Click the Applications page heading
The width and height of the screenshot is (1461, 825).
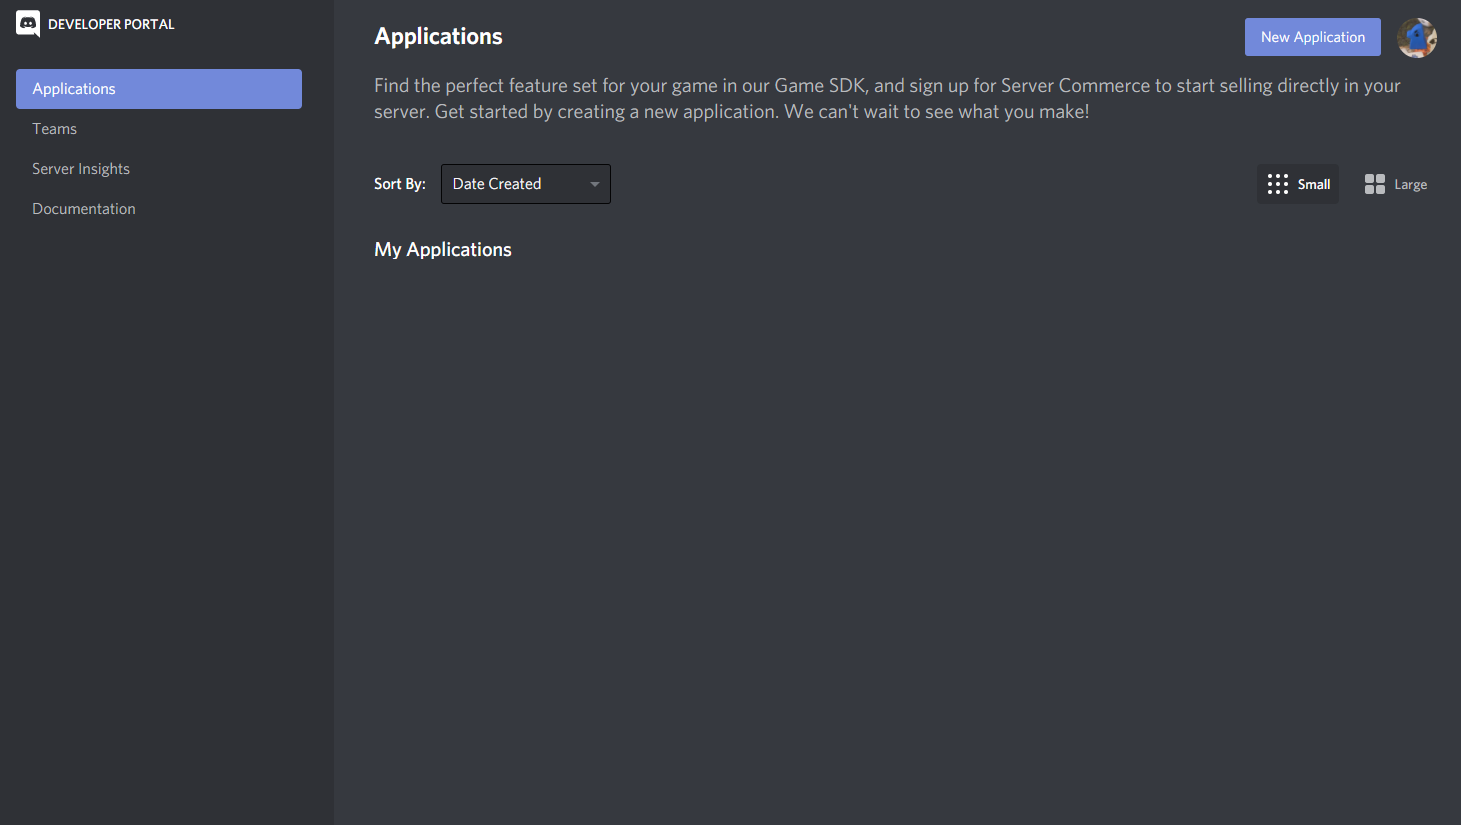438,37
